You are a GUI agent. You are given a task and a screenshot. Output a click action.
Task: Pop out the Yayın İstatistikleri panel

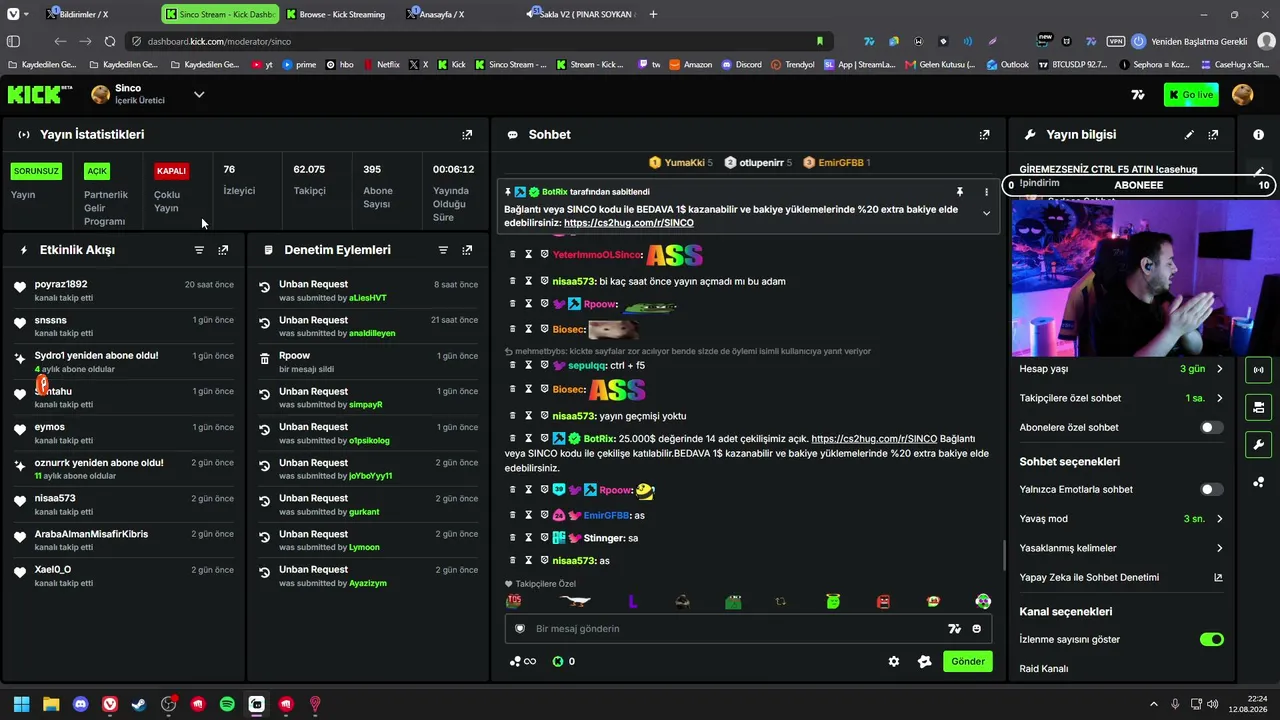[467, 135]
